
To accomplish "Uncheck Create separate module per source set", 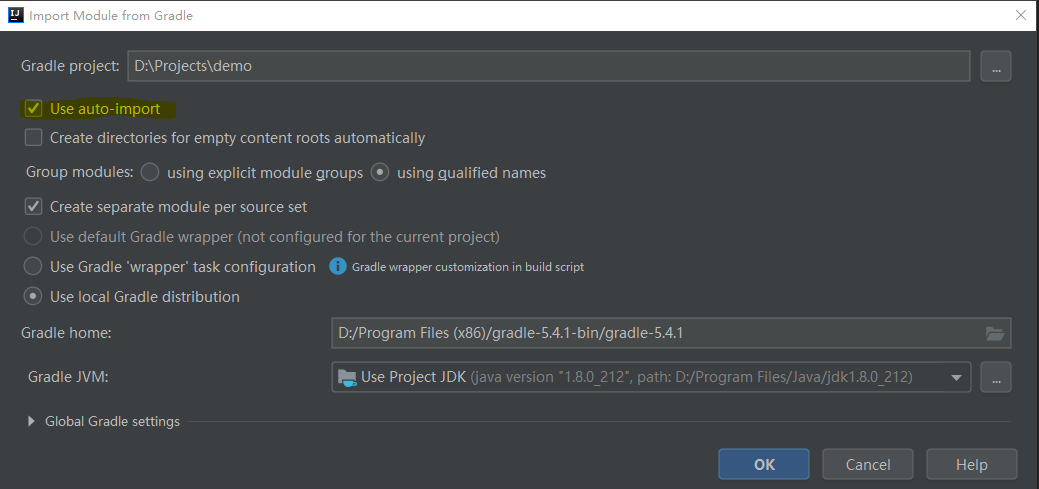I will [x=33, y=207].
